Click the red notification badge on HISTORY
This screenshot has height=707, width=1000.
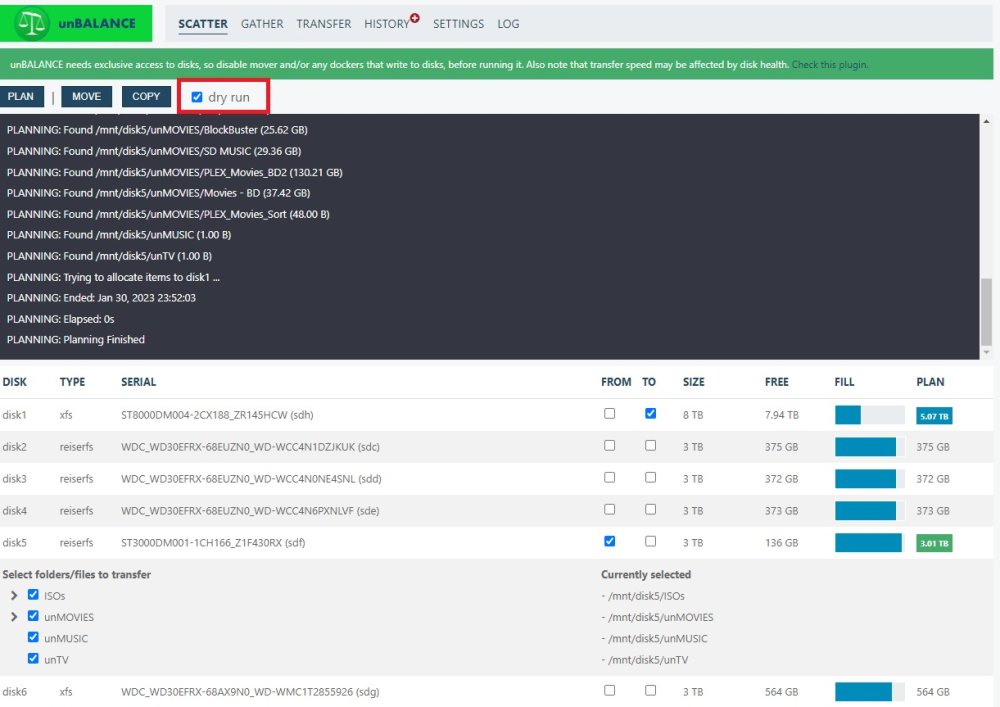tap(415, 18)
